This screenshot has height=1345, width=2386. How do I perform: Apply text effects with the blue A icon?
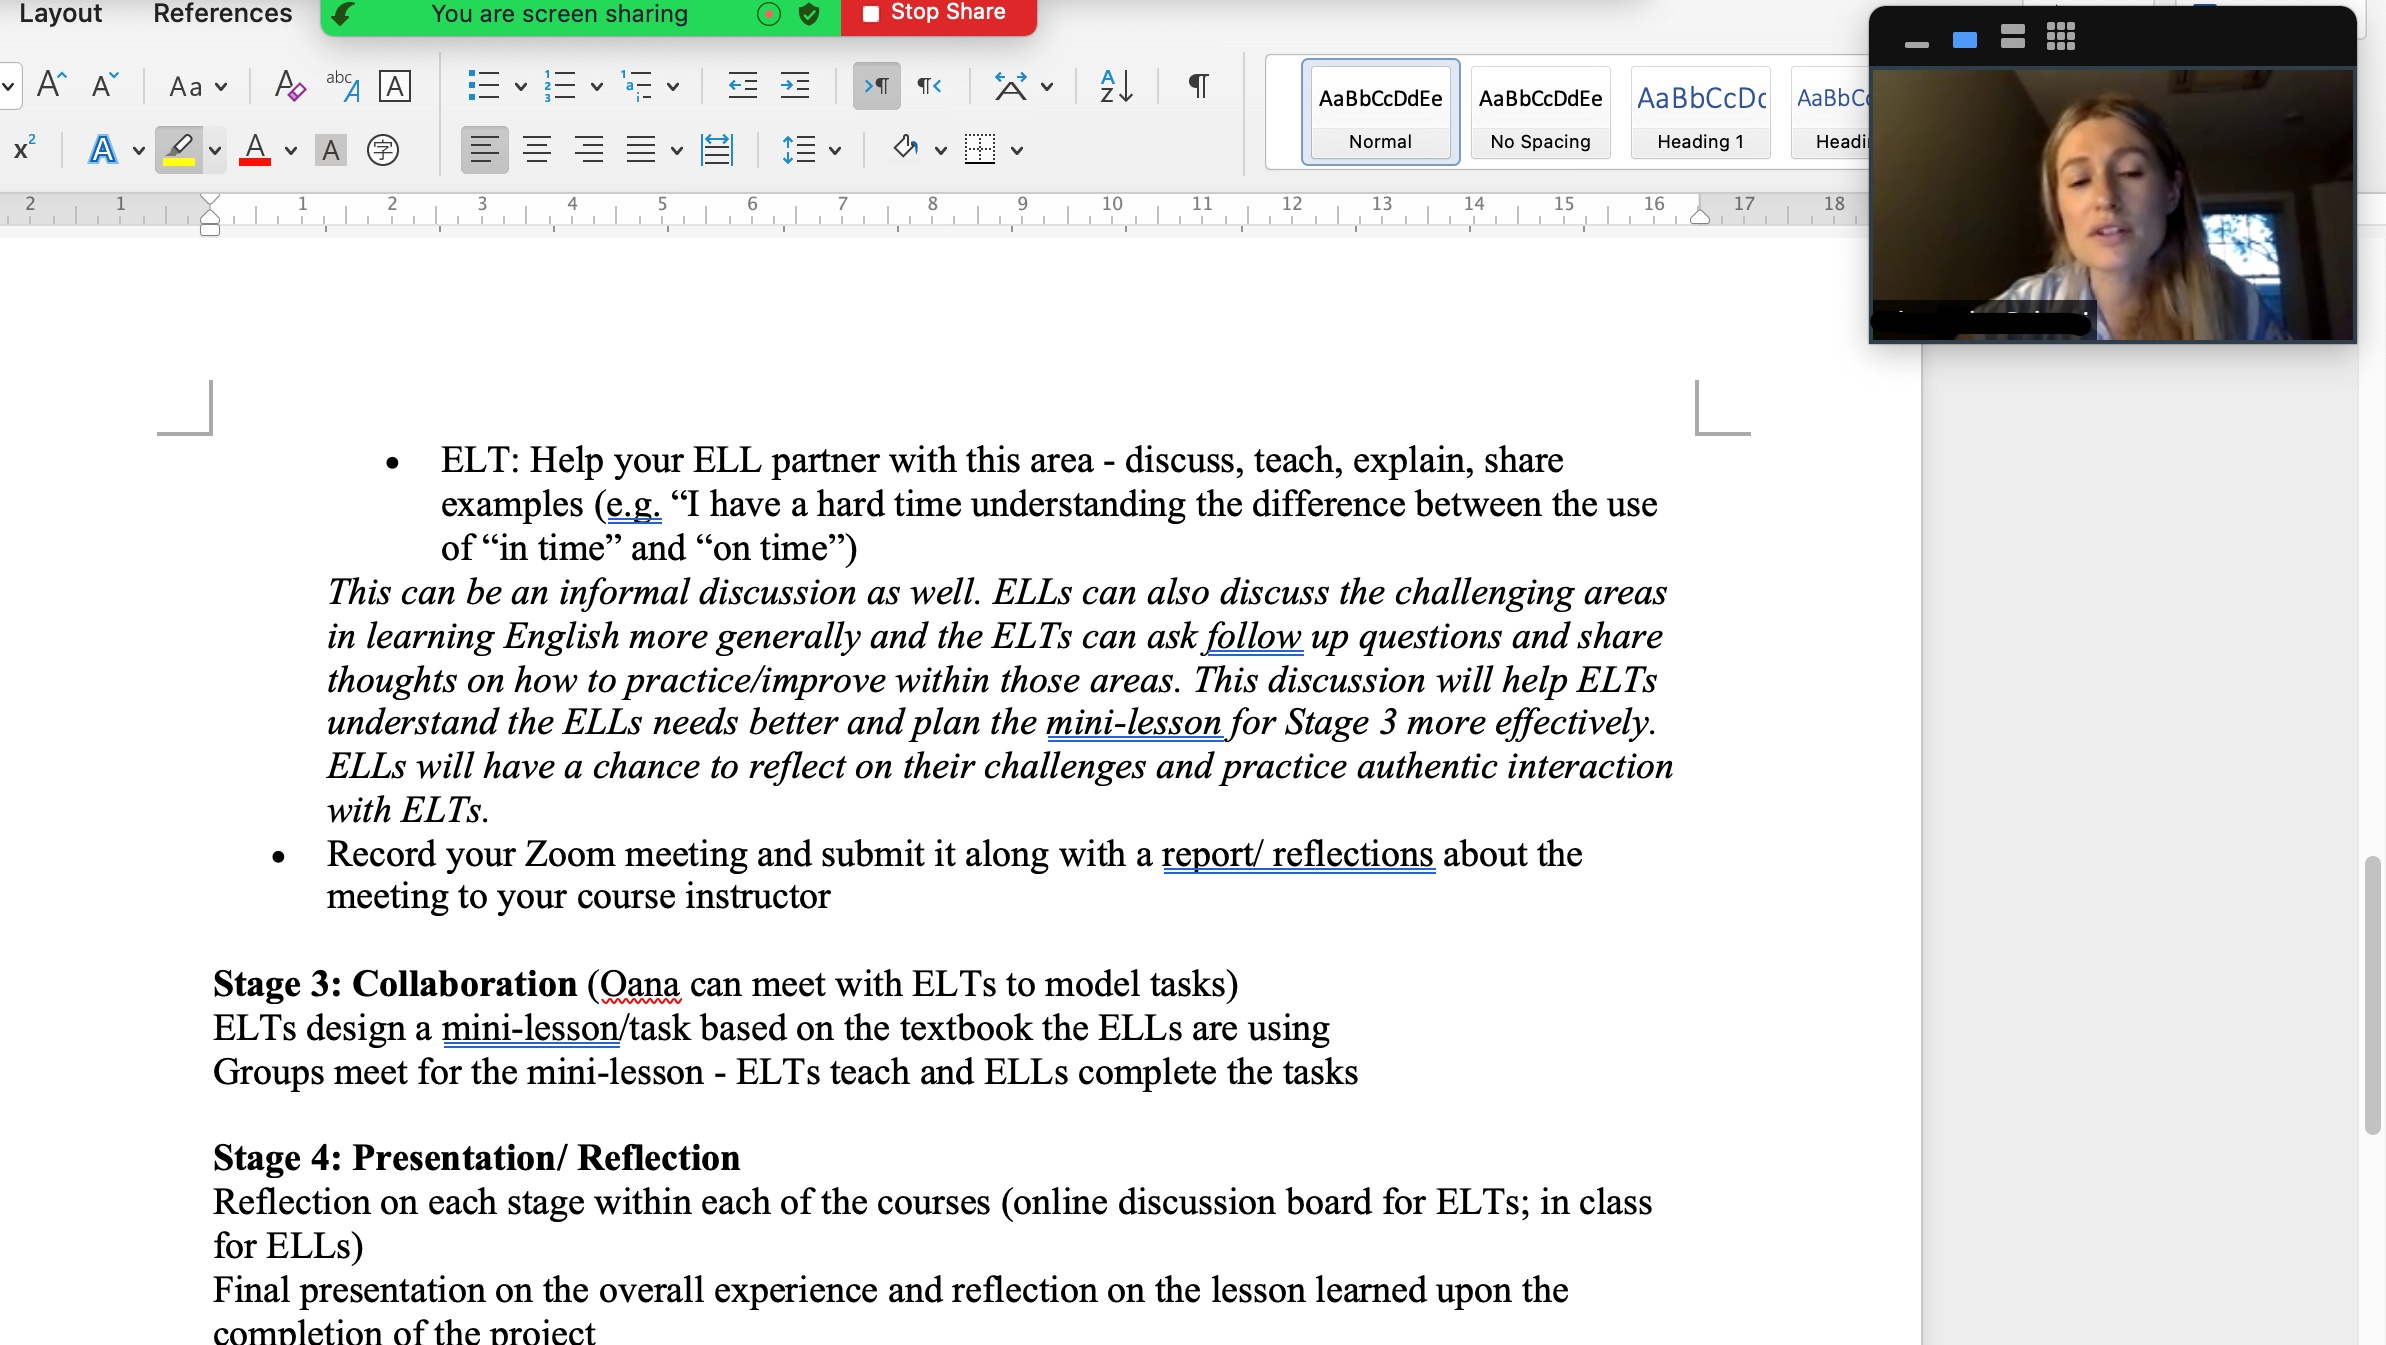point(103,150)
